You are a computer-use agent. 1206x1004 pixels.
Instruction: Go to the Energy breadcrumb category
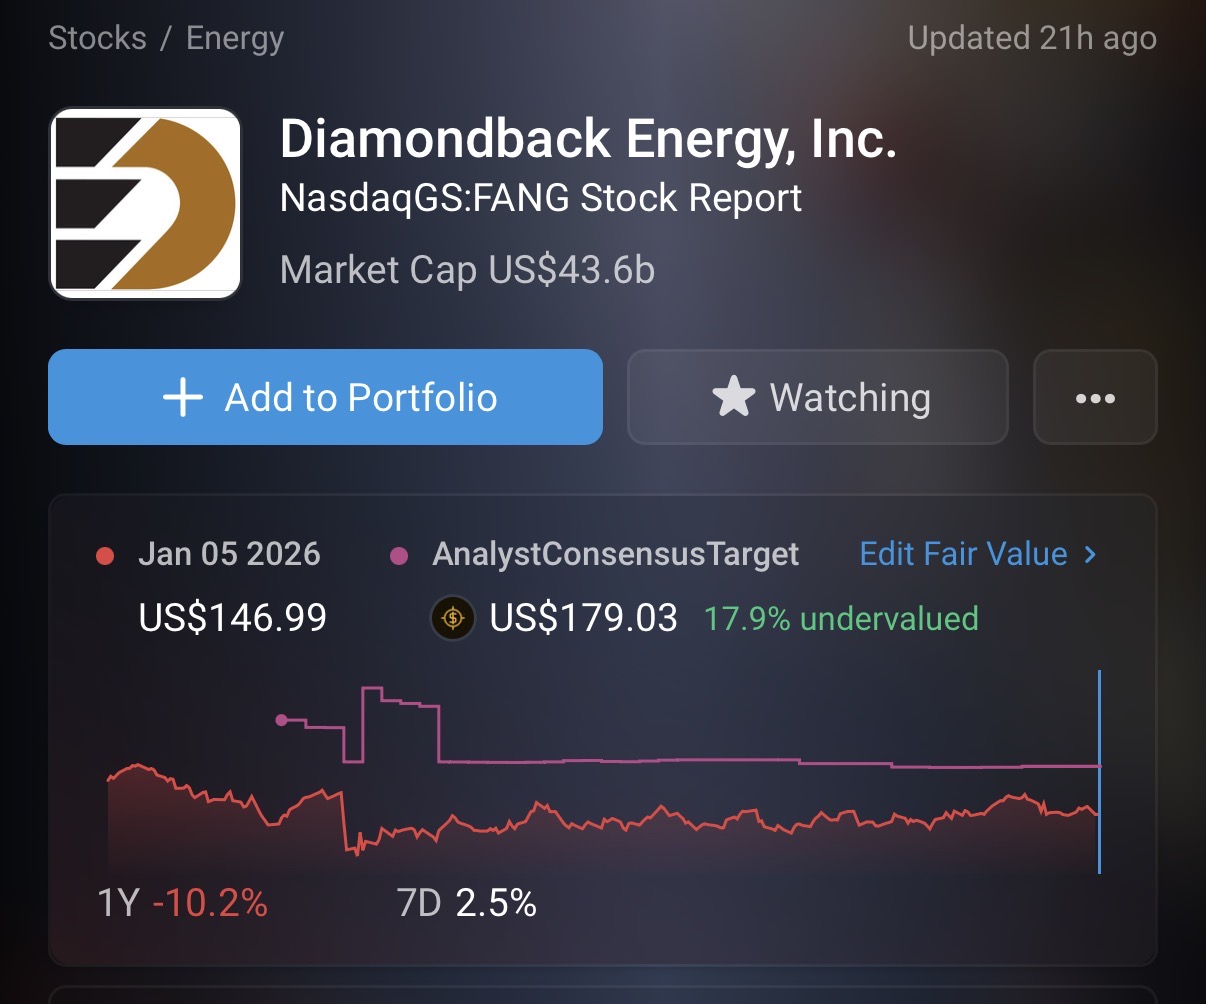click(x=235, y=39)
